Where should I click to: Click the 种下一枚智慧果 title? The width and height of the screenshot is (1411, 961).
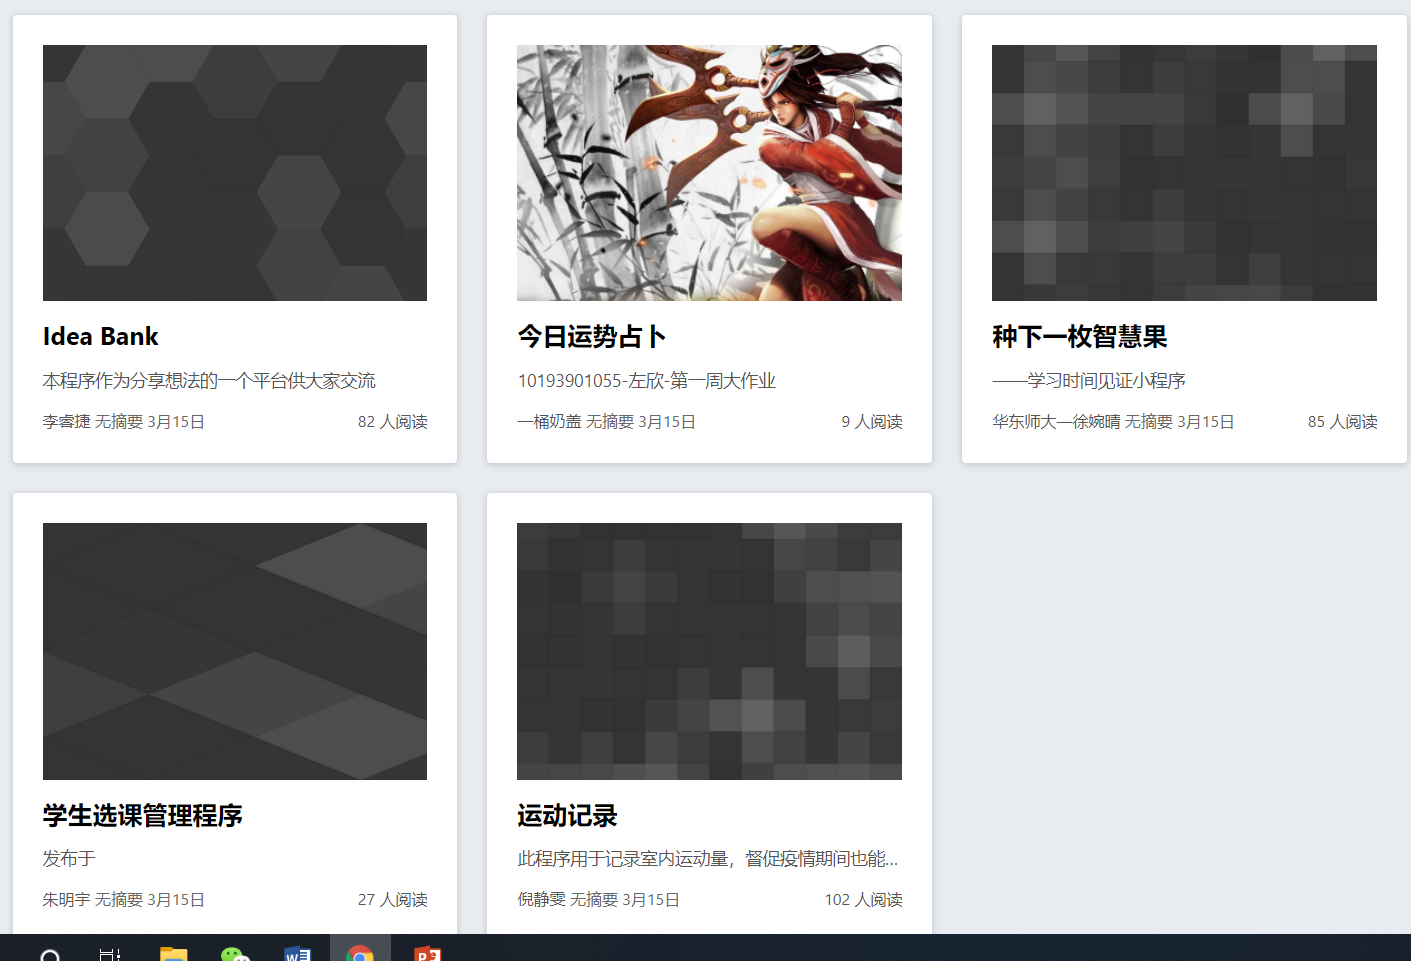[x=1079, y=337]
